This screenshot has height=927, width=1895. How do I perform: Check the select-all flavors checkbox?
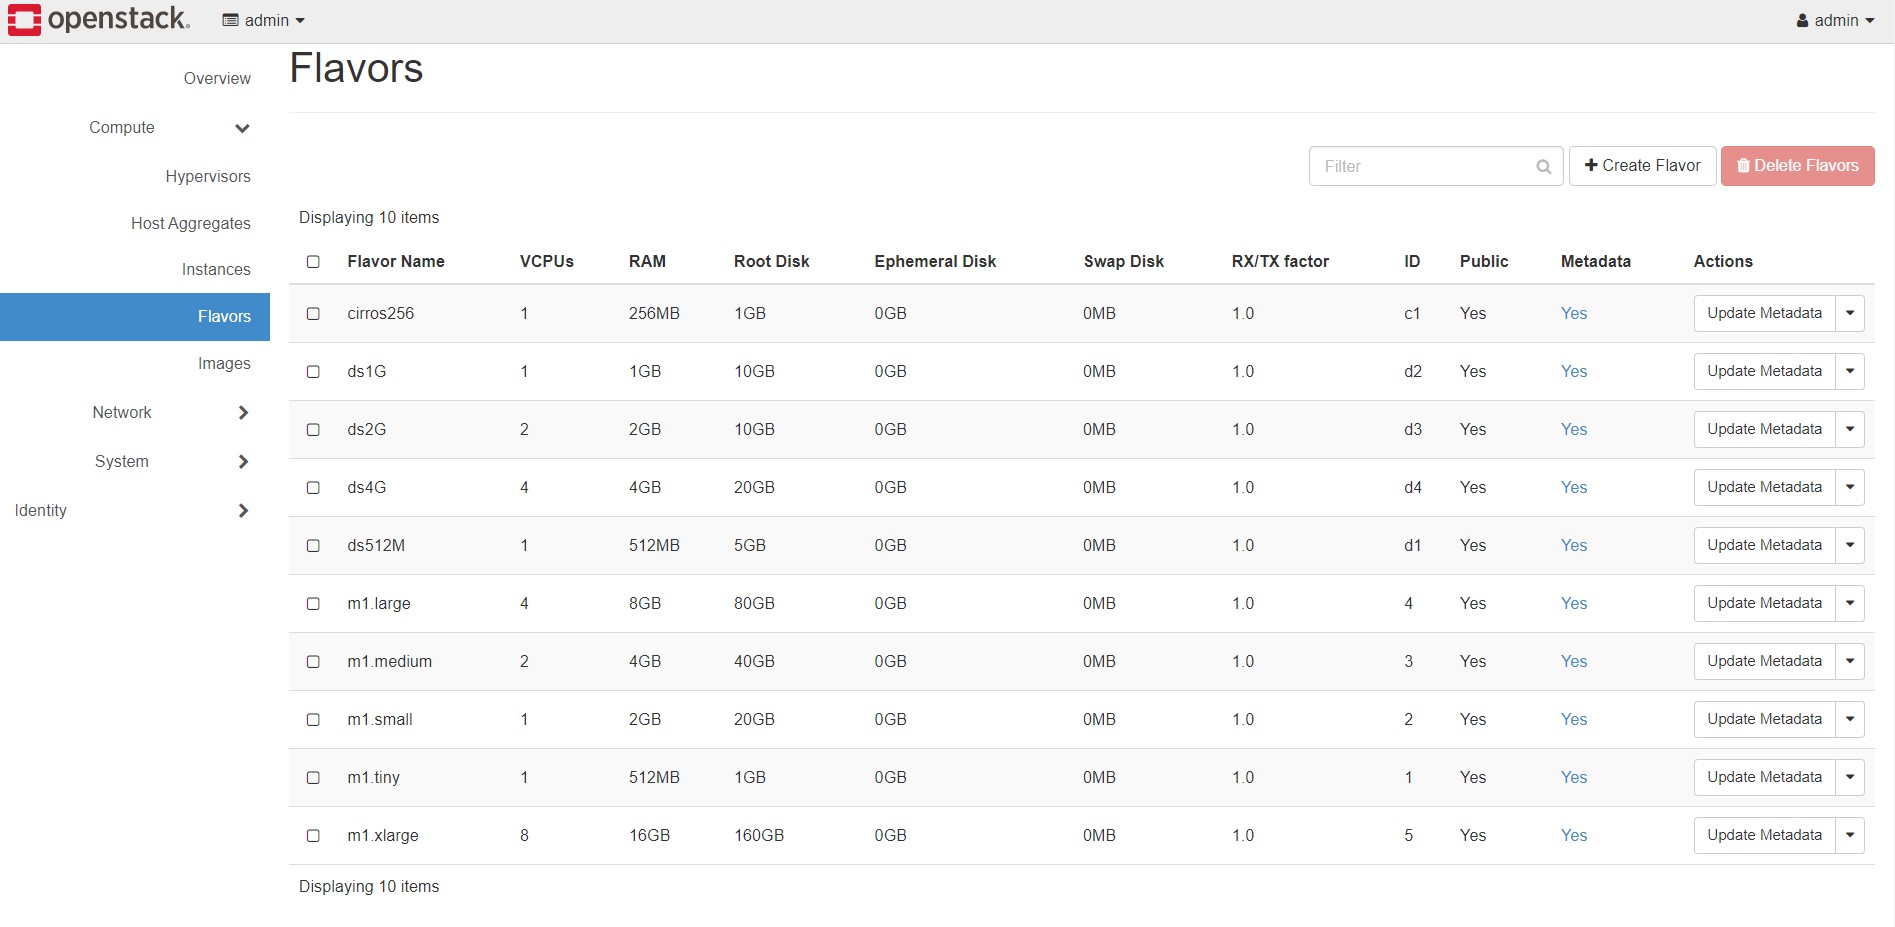point(313,262)
